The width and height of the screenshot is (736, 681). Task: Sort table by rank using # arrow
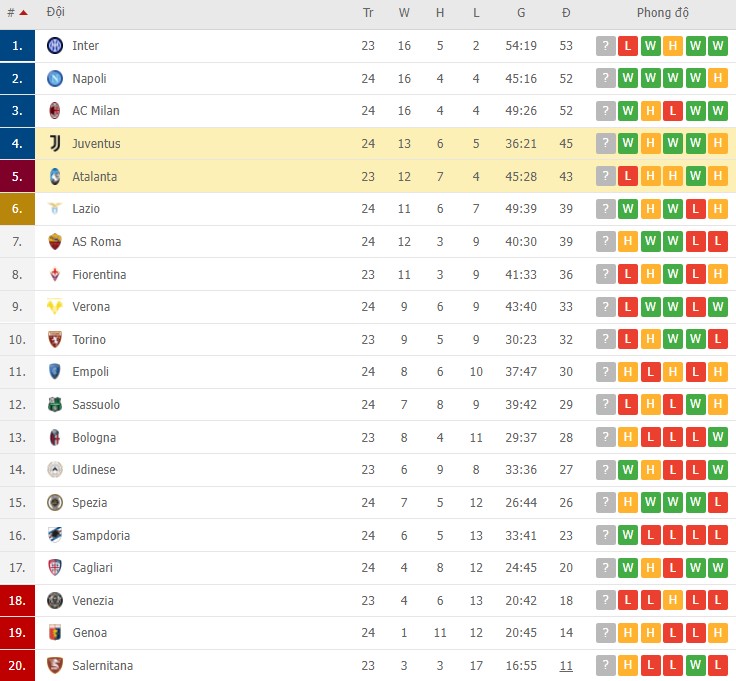coord(17,13)
